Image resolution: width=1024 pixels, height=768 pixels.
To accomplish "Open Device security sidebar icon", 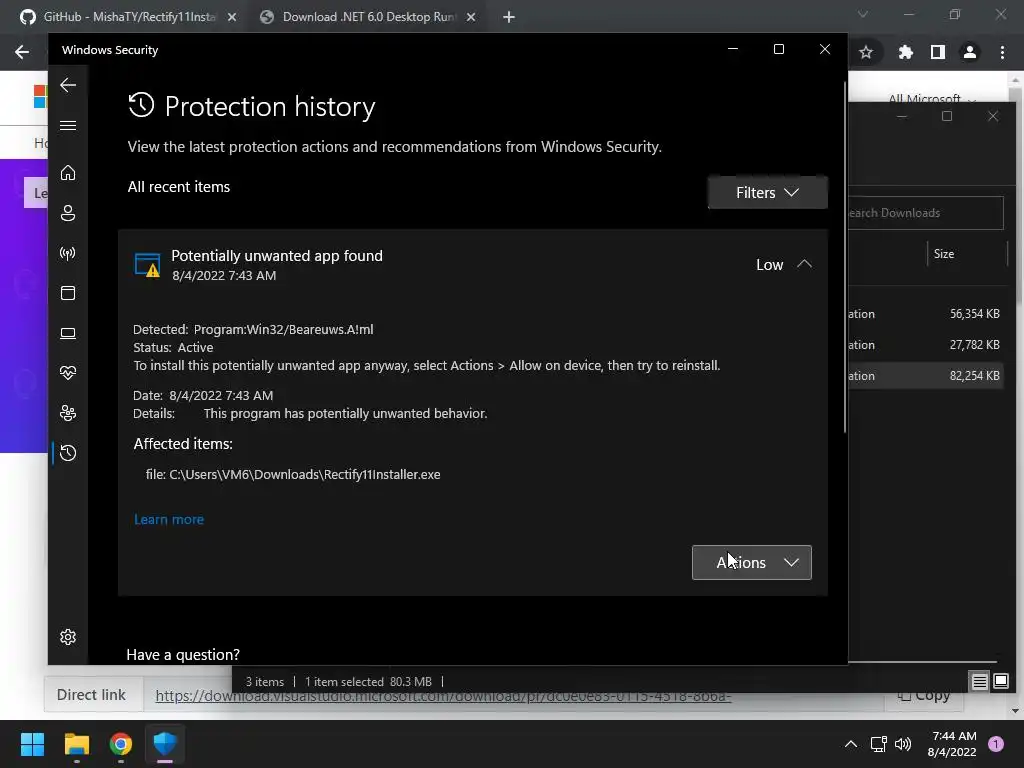I will [x=68, y=334].
